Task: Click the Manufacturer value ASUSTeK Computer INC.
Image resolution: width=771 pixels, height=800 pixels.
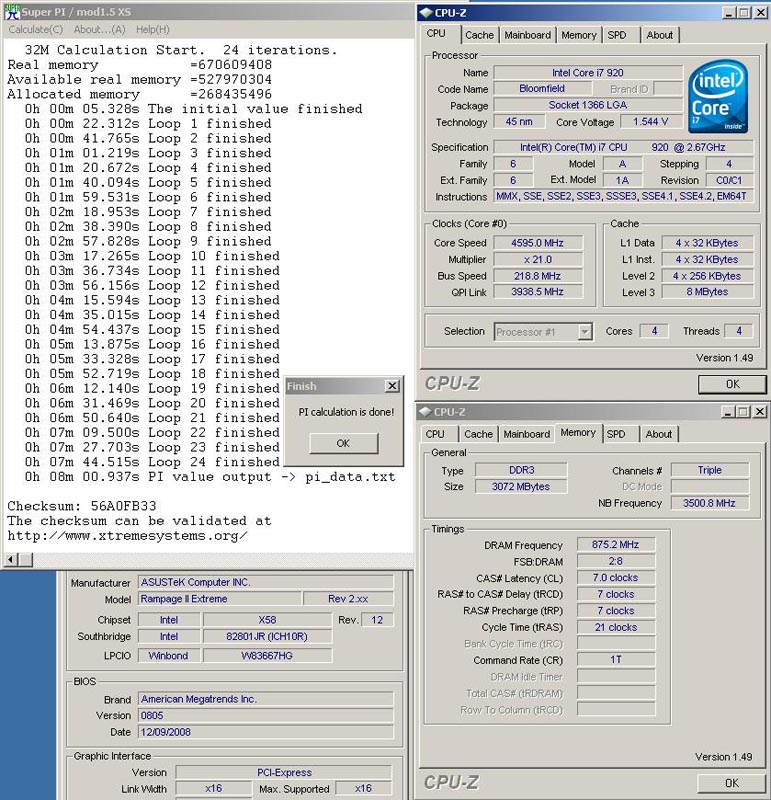Action: (266, 582)
